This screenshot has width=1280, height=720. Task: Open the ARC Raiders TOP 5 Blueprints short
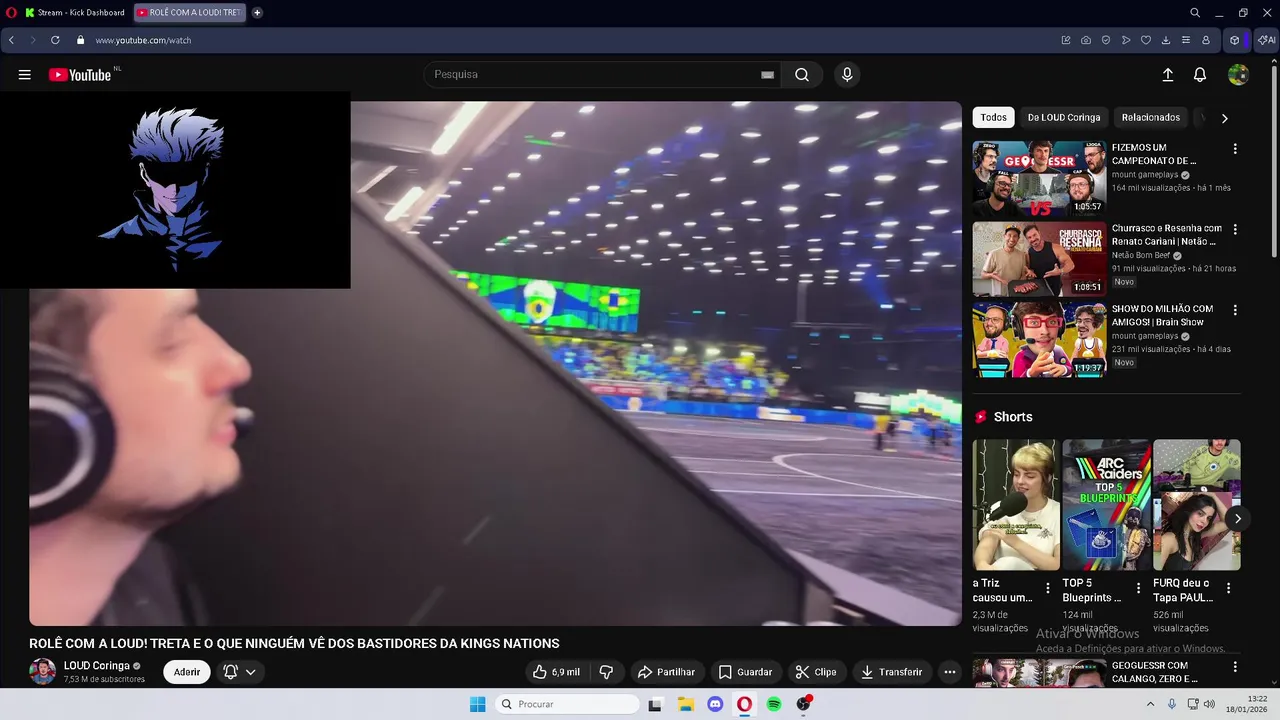point(1106,505)
